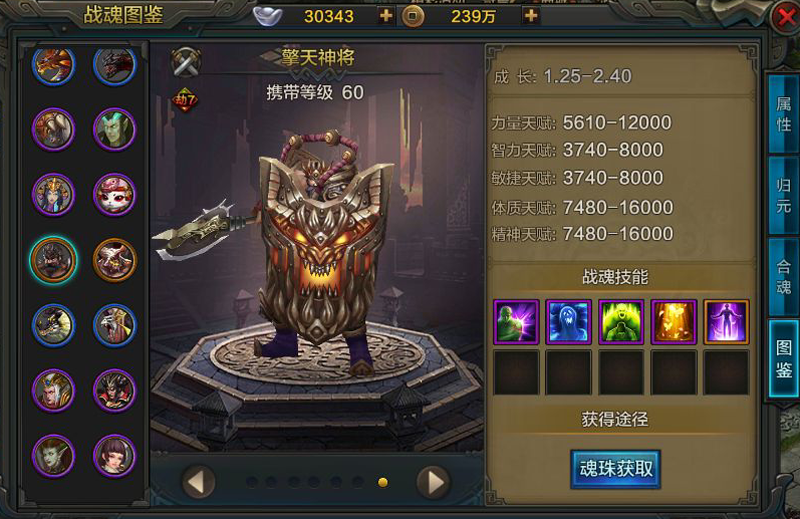Close the 战魂图鉴 window

(x=785, y=18)
